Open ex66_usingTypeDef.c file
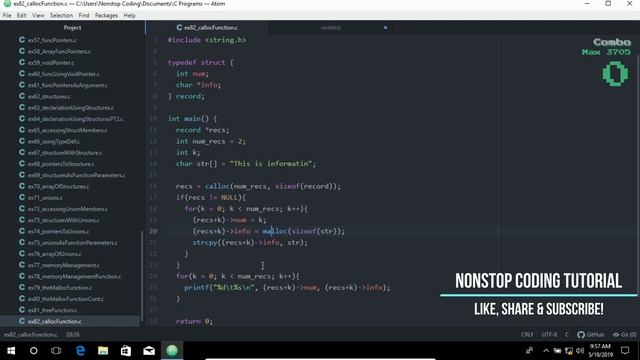 [x=53, y=141]
